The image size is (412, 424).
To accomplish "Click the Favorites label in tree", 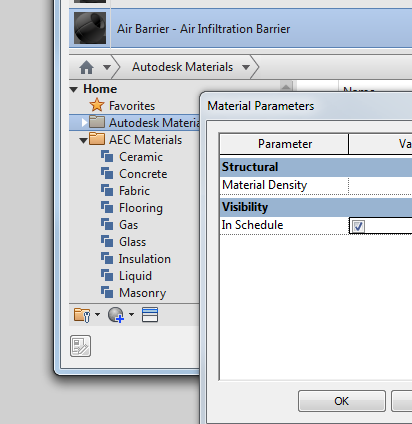I will [132, 106].
